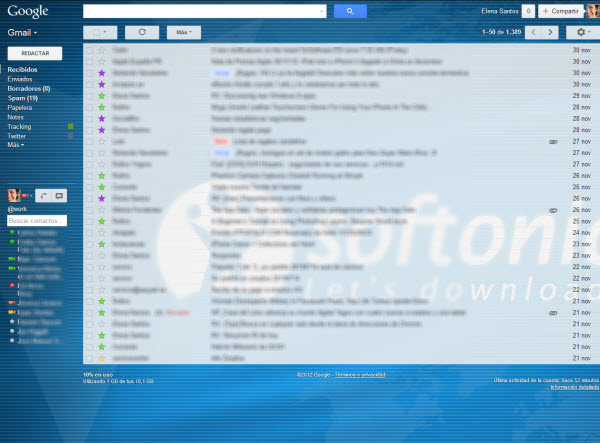Click the gray Twitter label color square
Viewport: 600px width, 443px height.
(70, 136)
